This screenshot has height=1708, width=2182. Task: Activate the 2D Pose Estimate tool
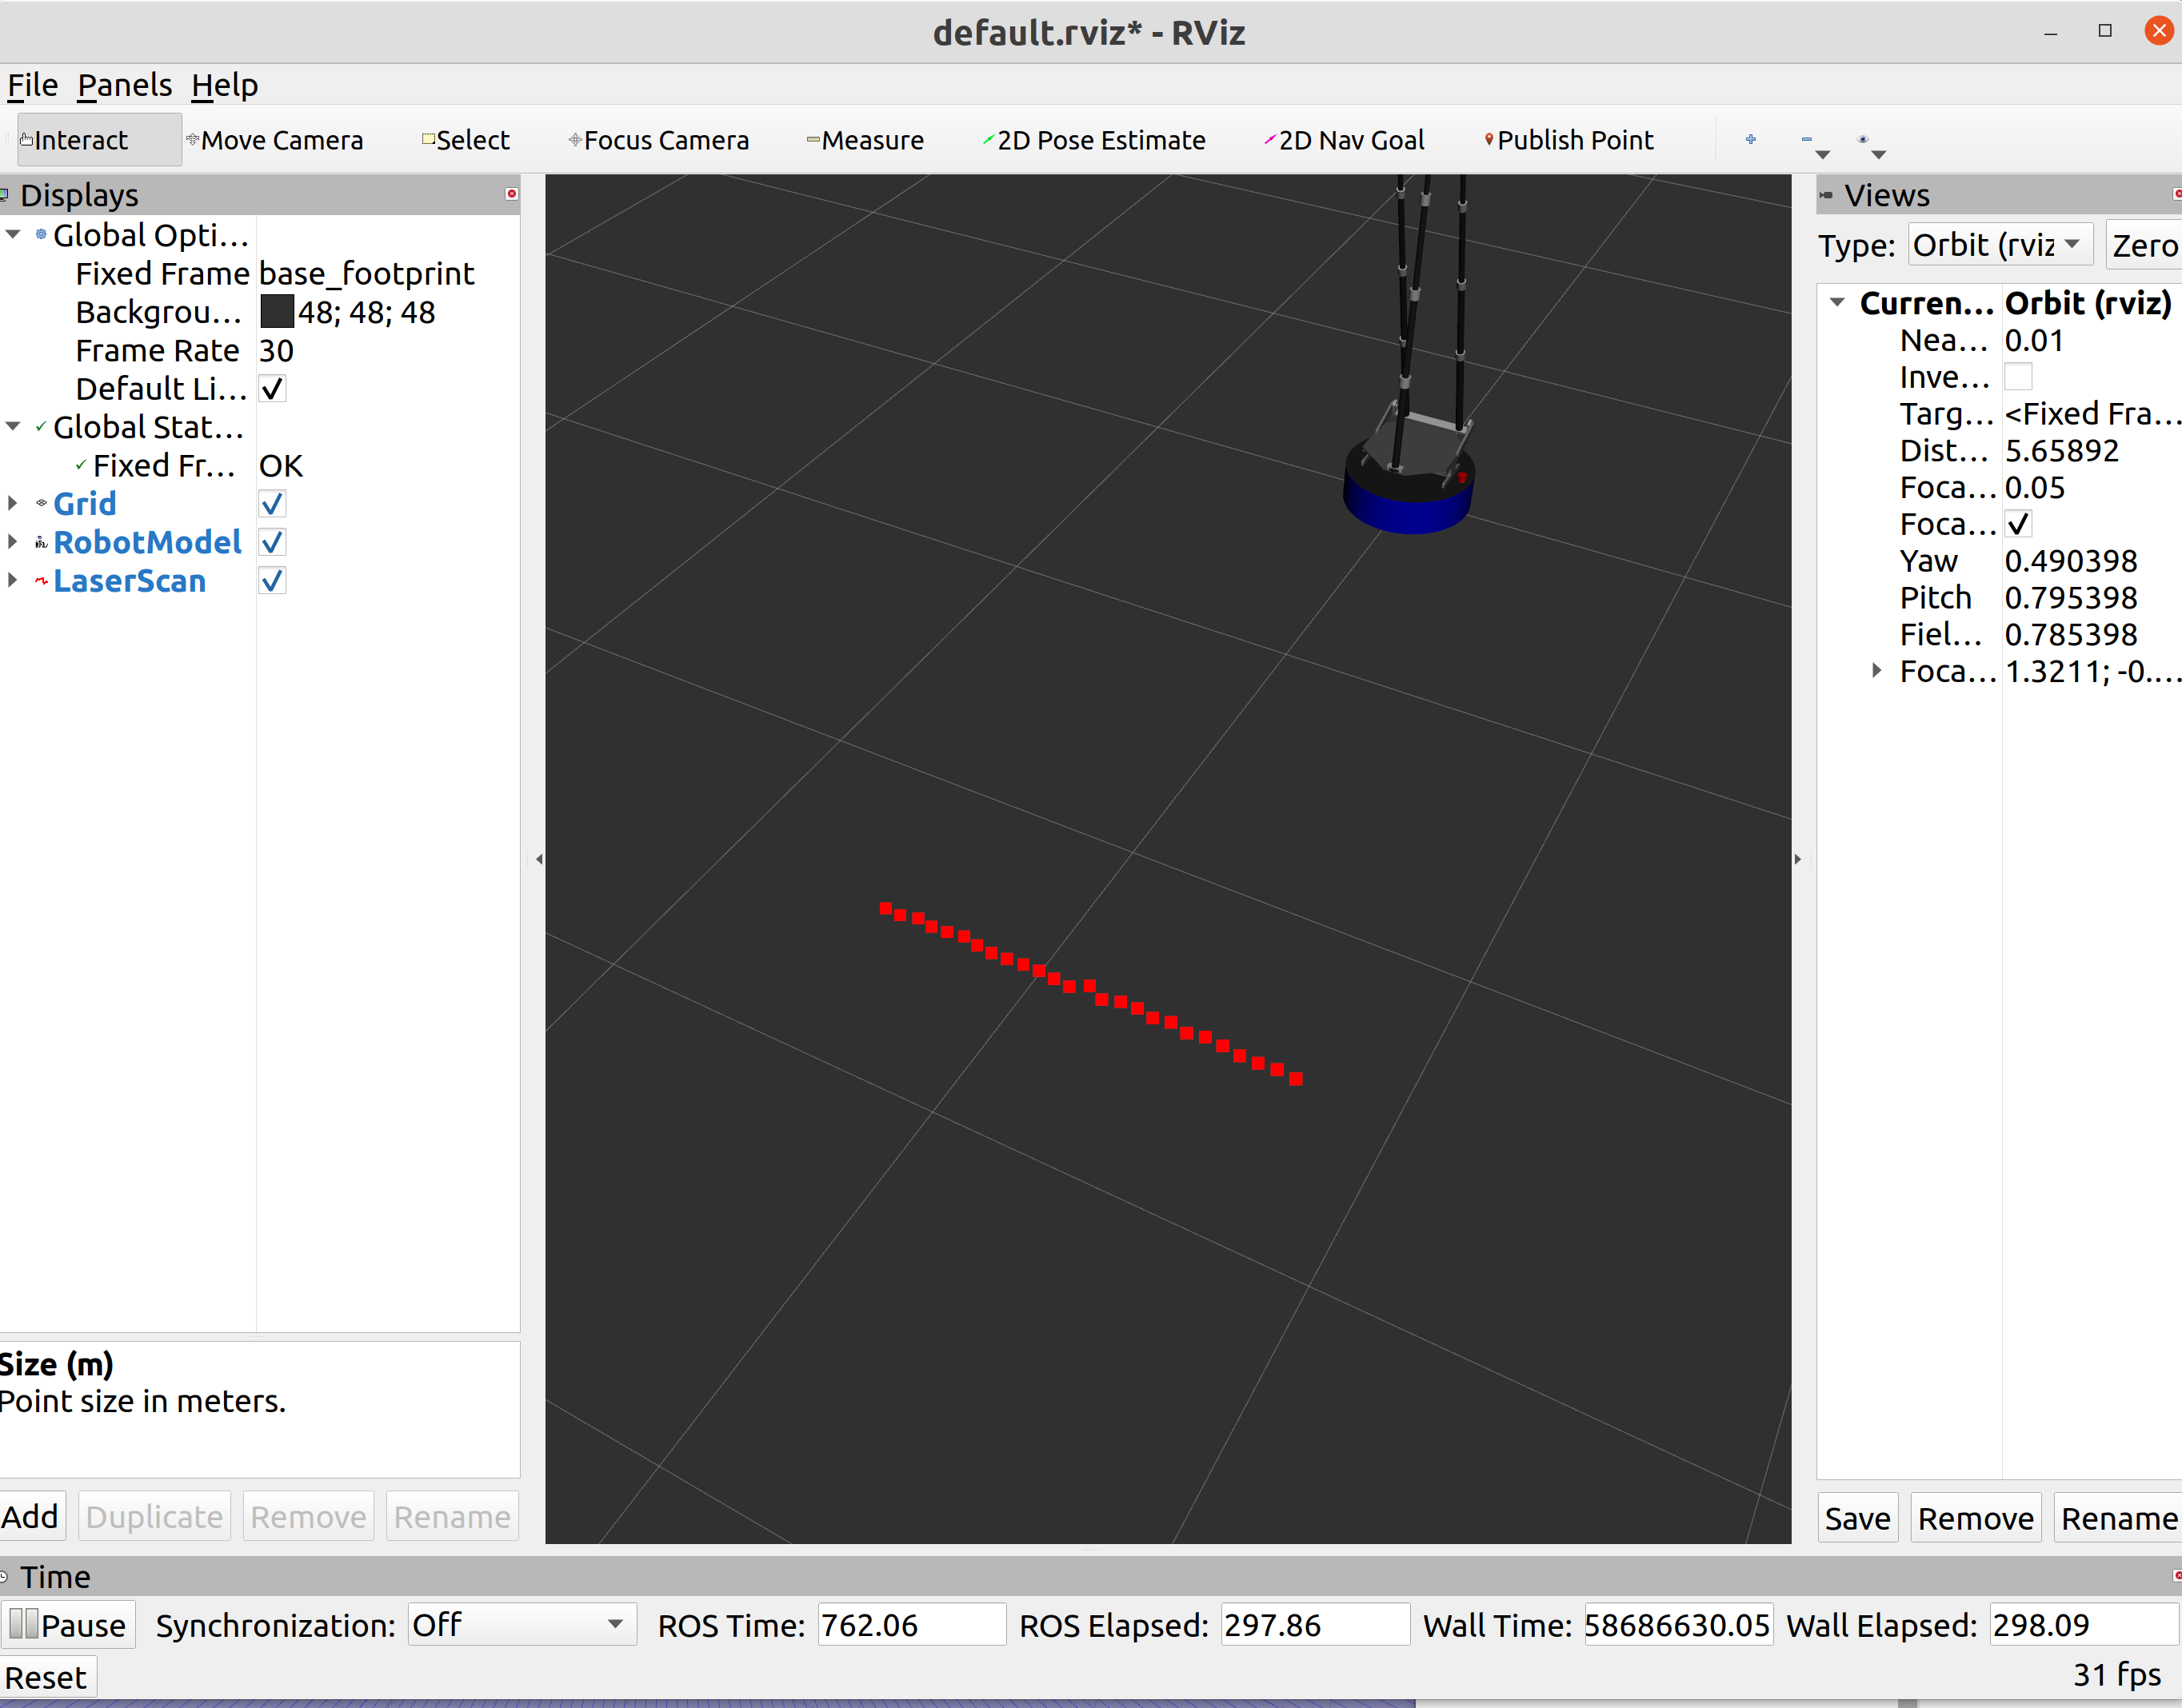pyautogui.click(x=1094, y=140)
